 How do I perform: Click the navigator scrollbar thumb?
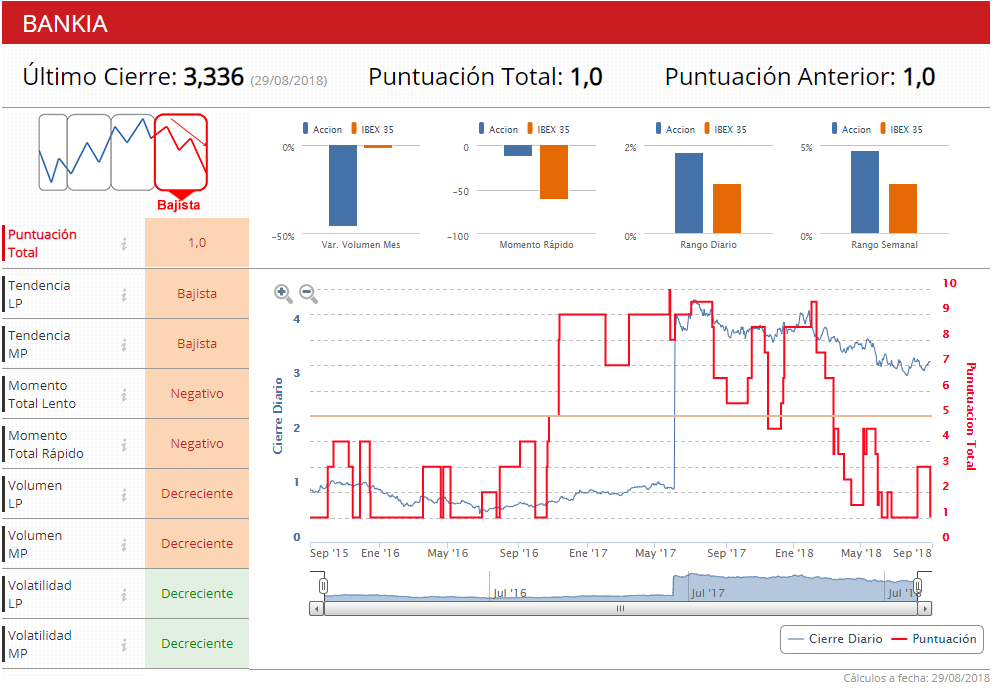[x=621, y=609]
